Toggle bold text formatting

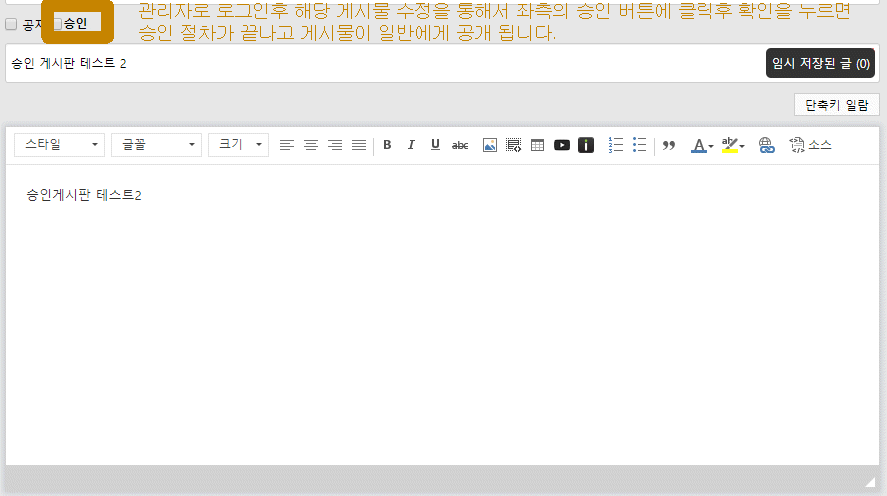click(387, 145)
